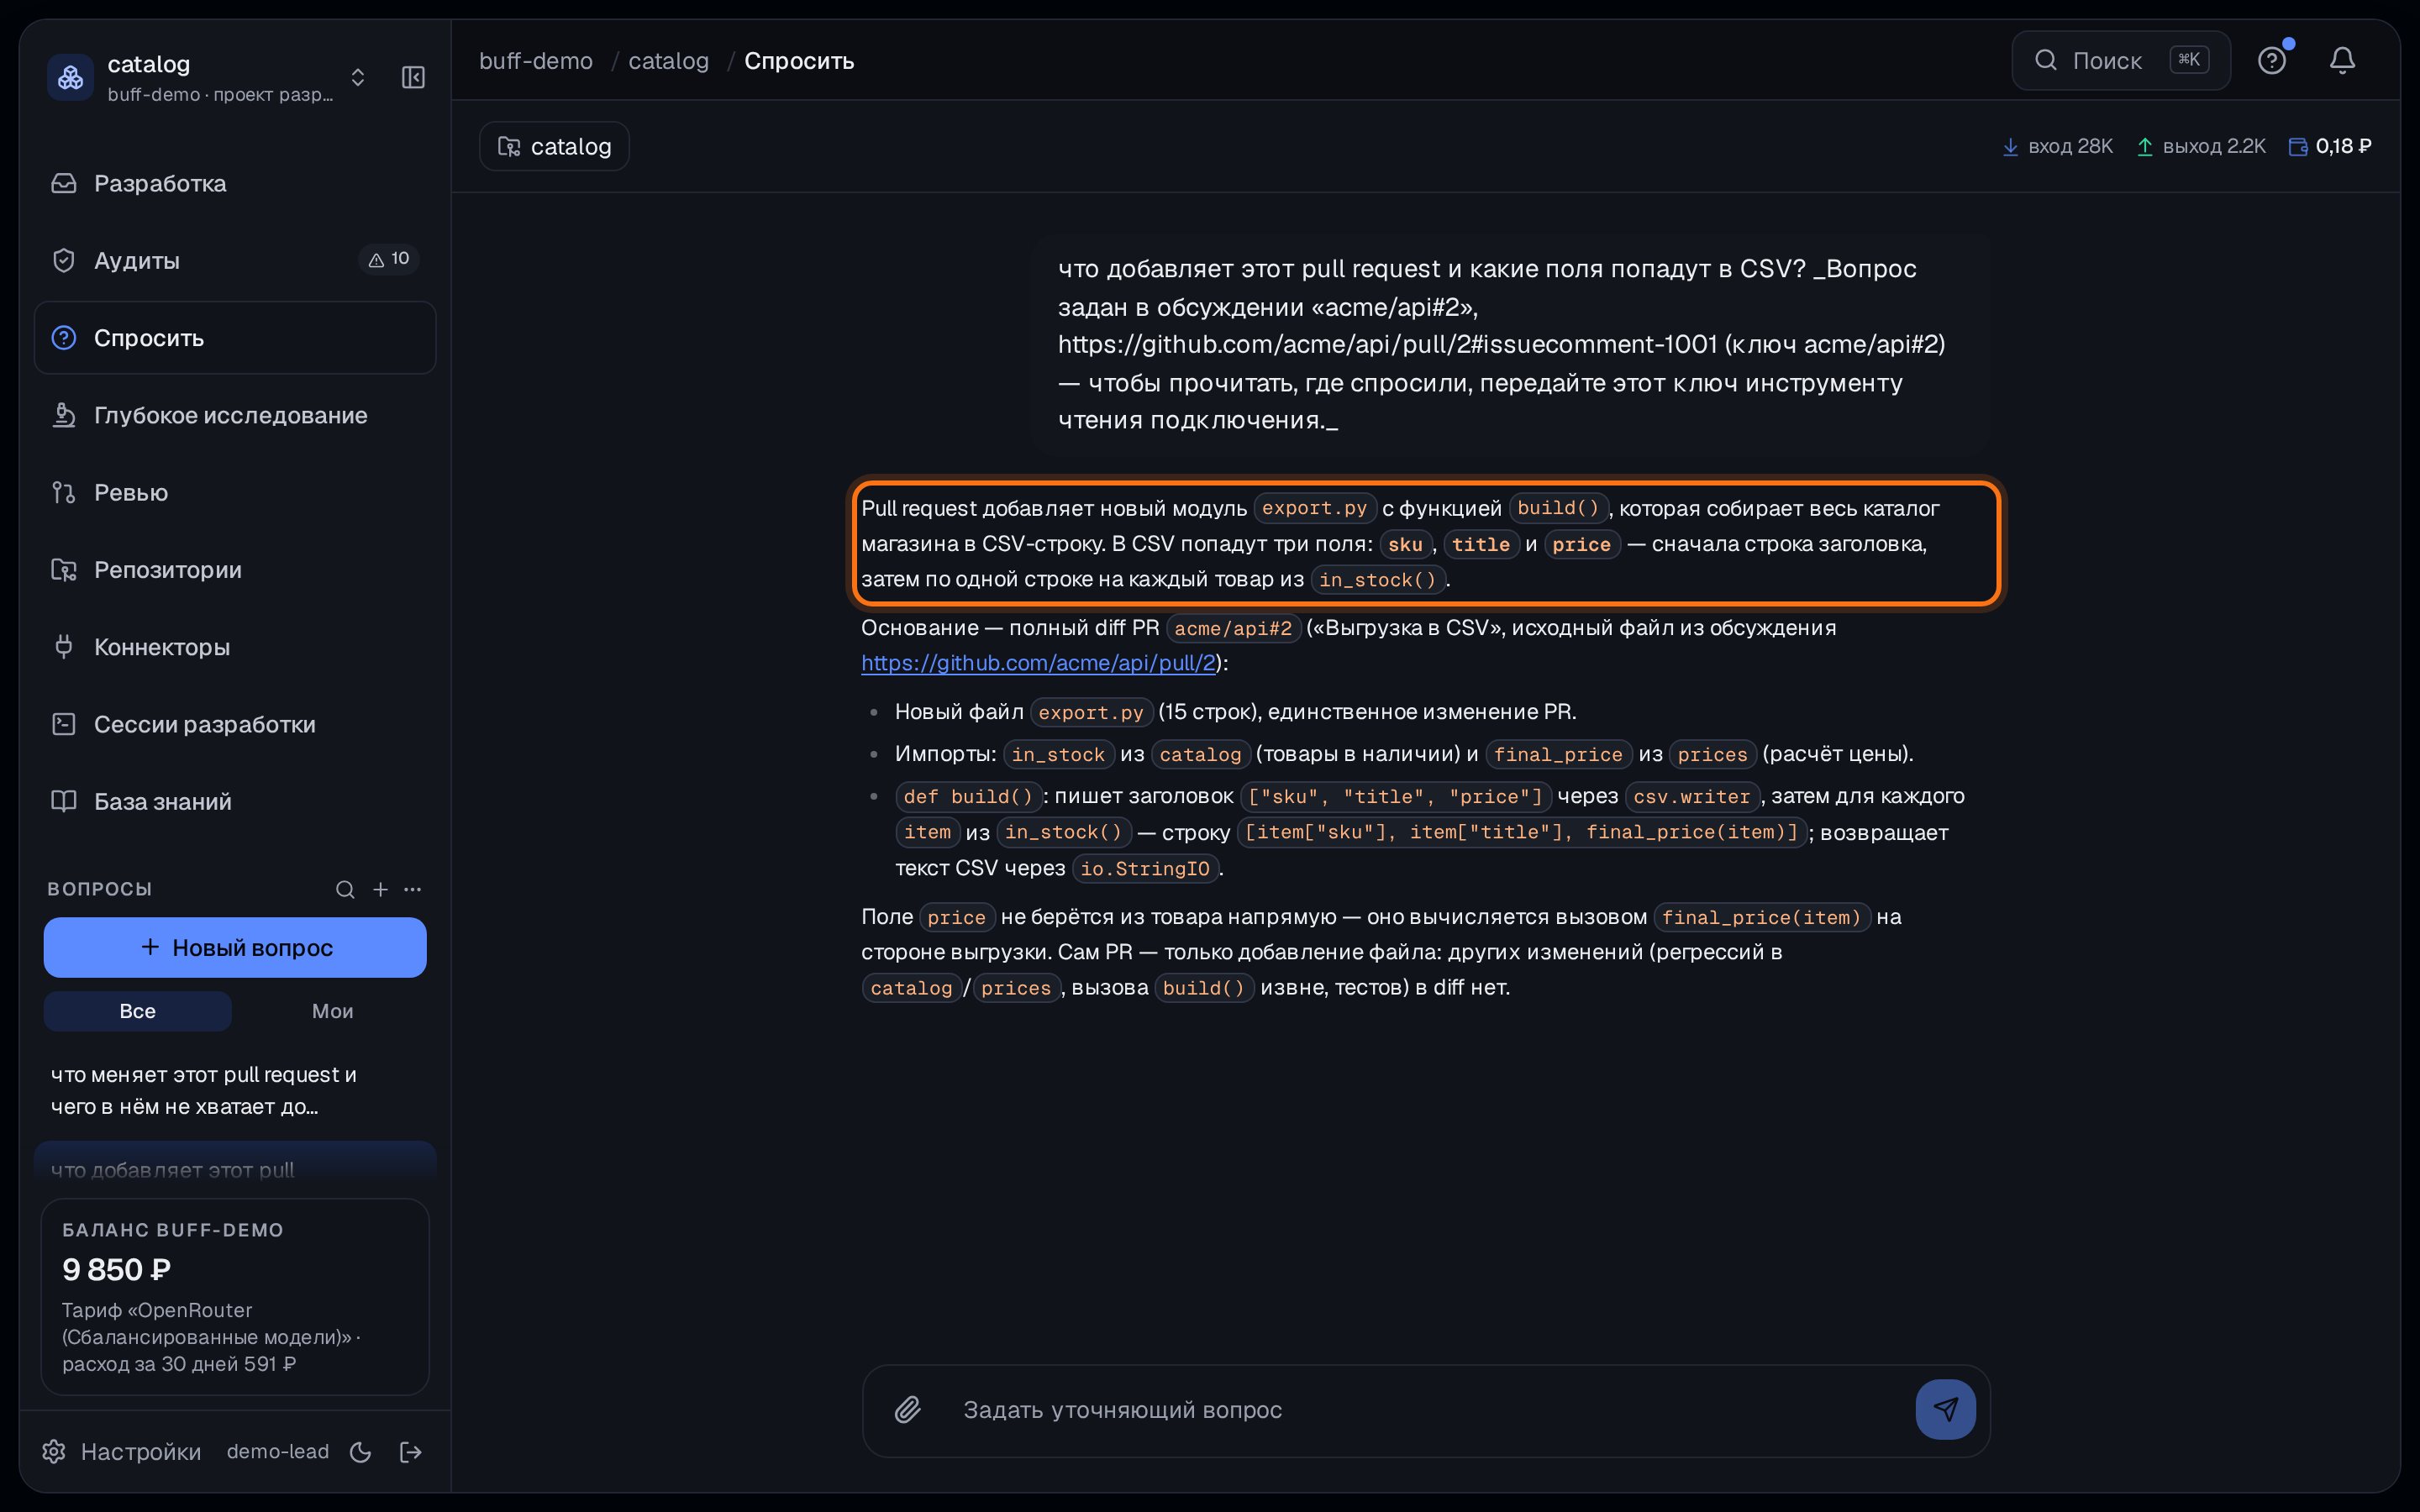The height and width of the screenshot is (1512, 2420).
Task: Add a question with plus icon in Вопросы
Action: [x=380, y=889]
